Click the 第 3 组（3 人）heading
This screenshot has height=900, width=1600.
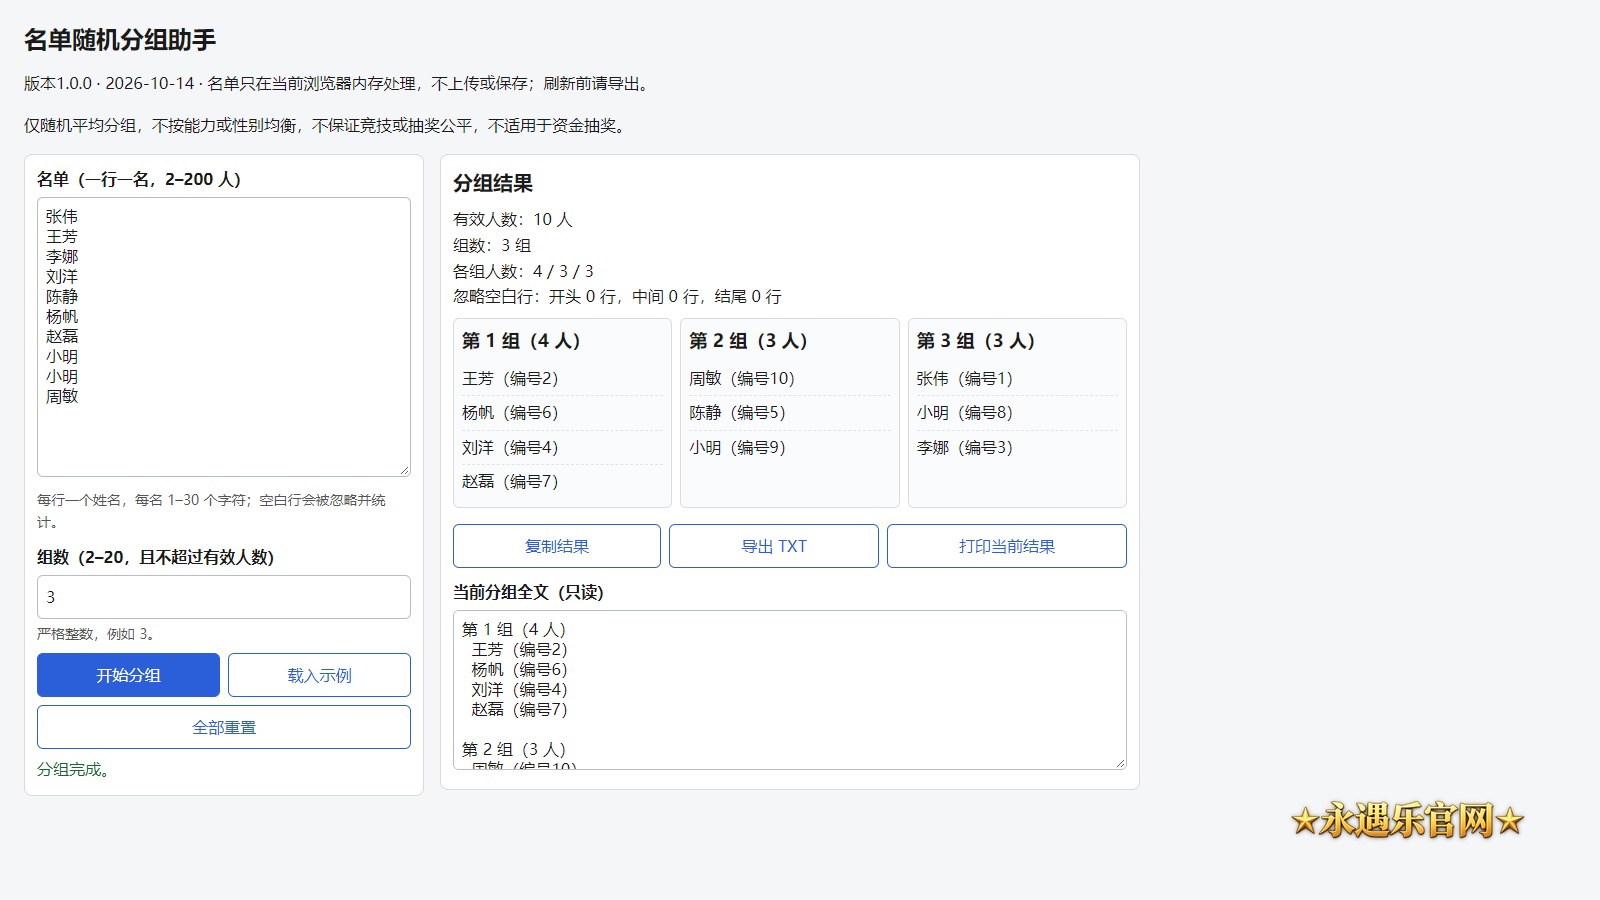pos(976,341)
